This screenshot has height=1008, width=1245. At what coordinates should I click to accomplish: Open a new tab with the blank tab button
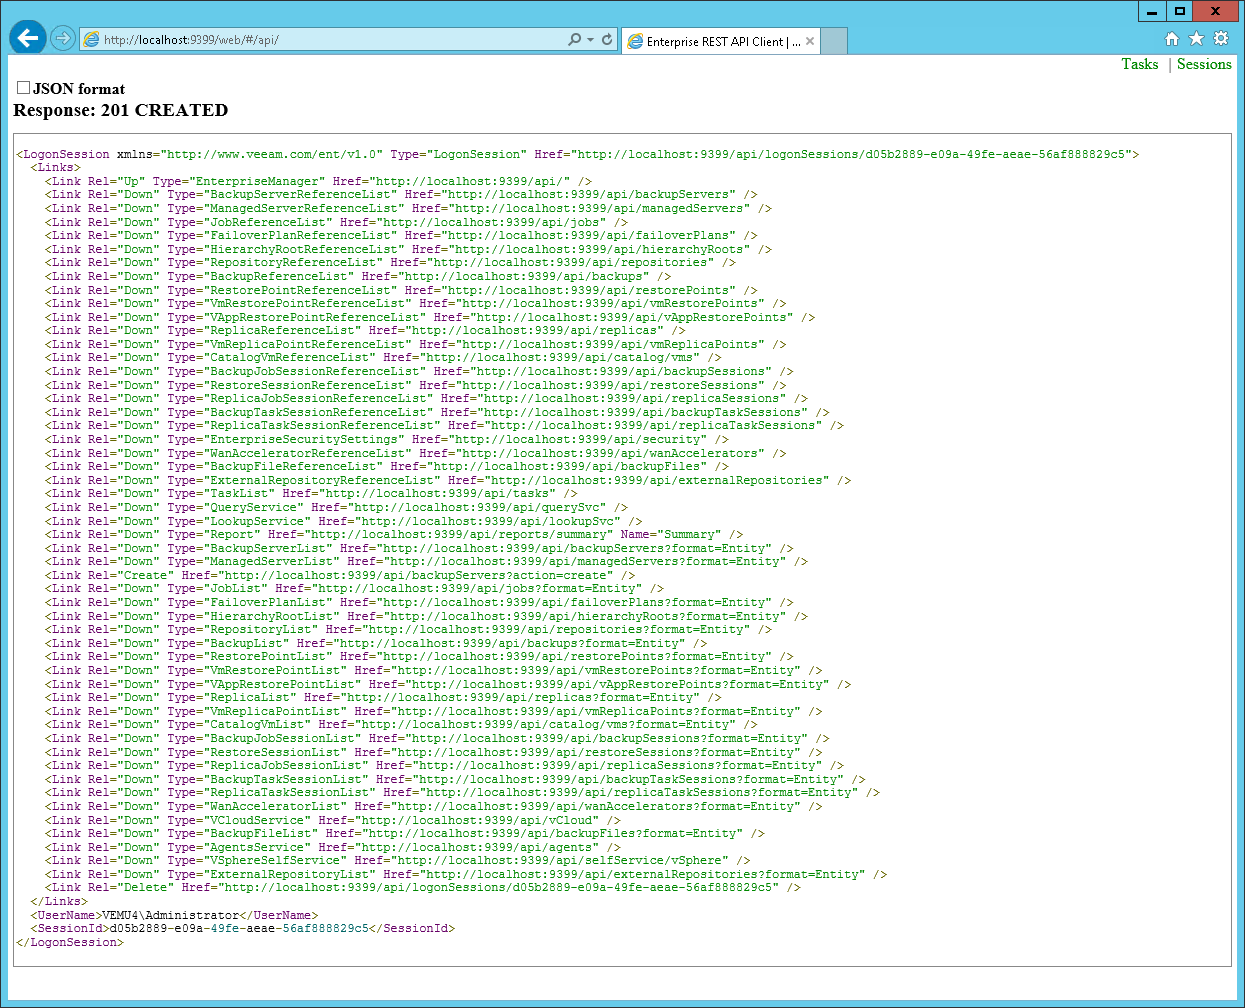[834, 41]
